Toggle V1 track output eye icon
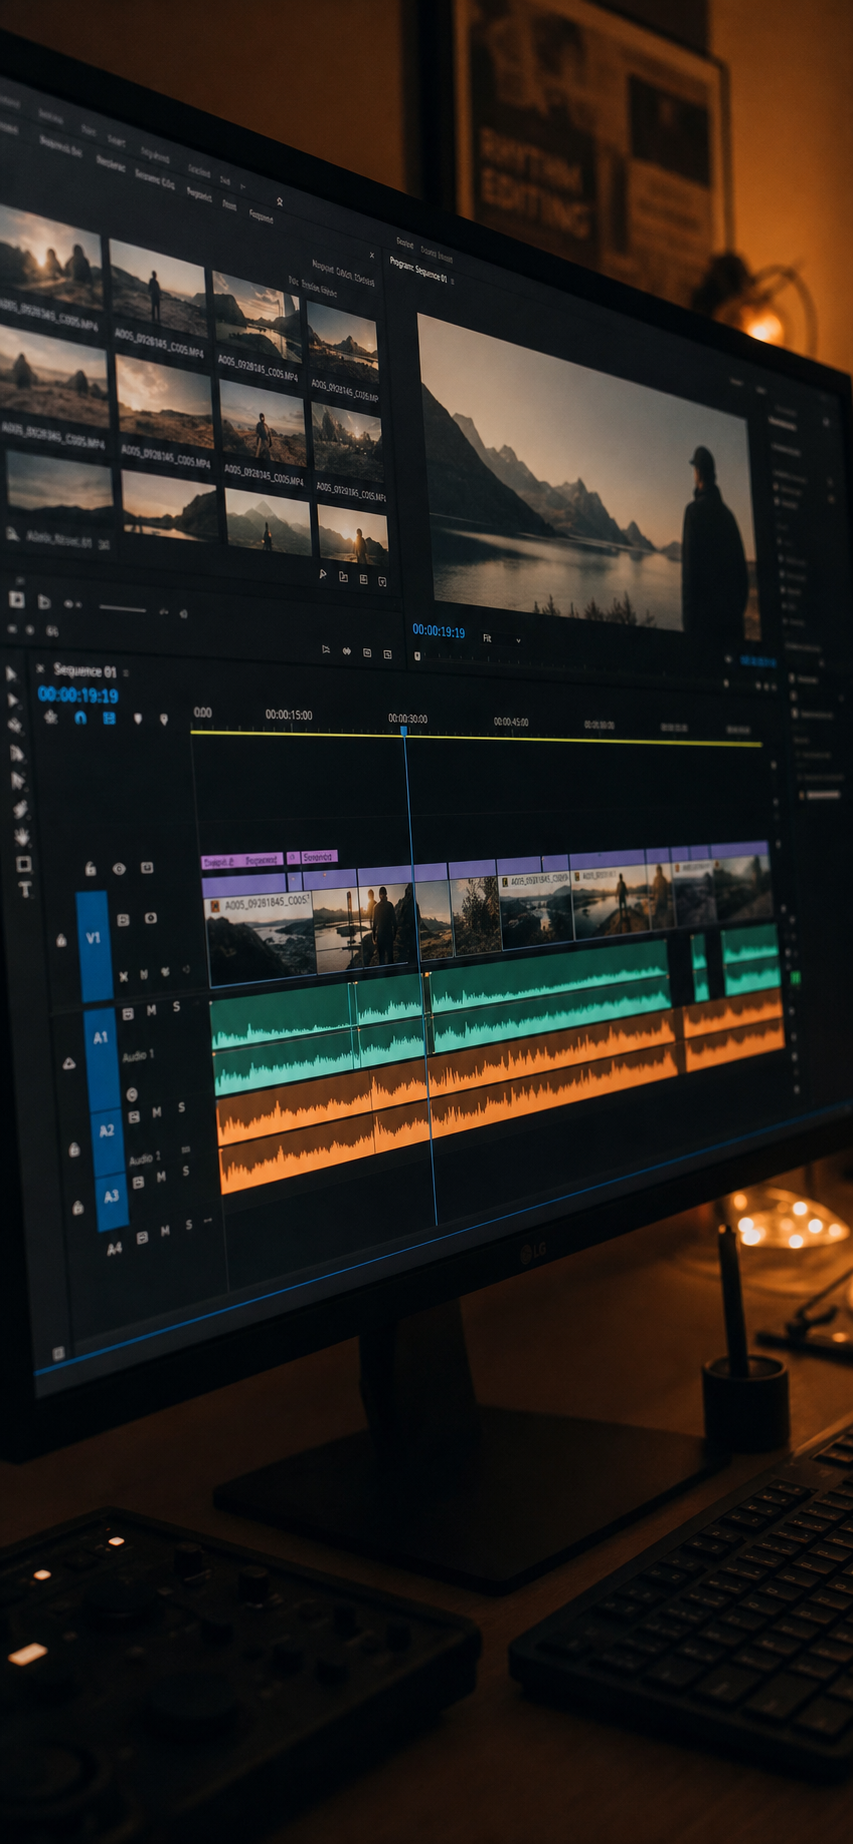Viewport: 853px width, 1844px height. pyautogui.click(x=151, y=918)
